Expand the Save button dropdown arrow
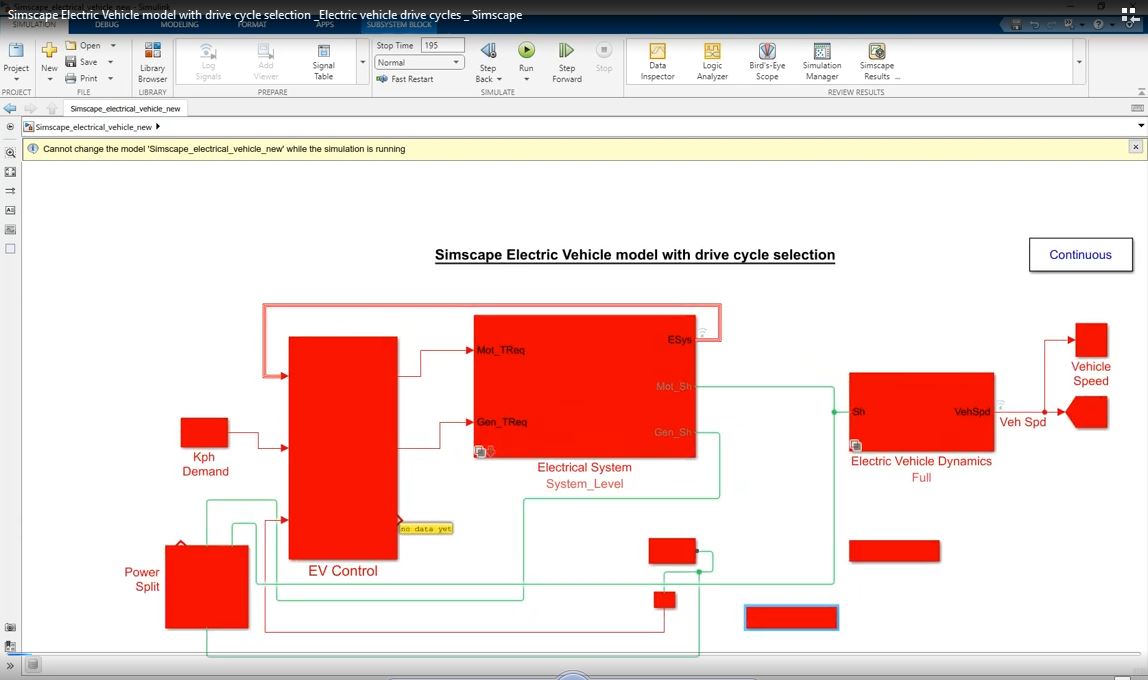This screenshot has height=680, width=1148. [x=111, y=62]
